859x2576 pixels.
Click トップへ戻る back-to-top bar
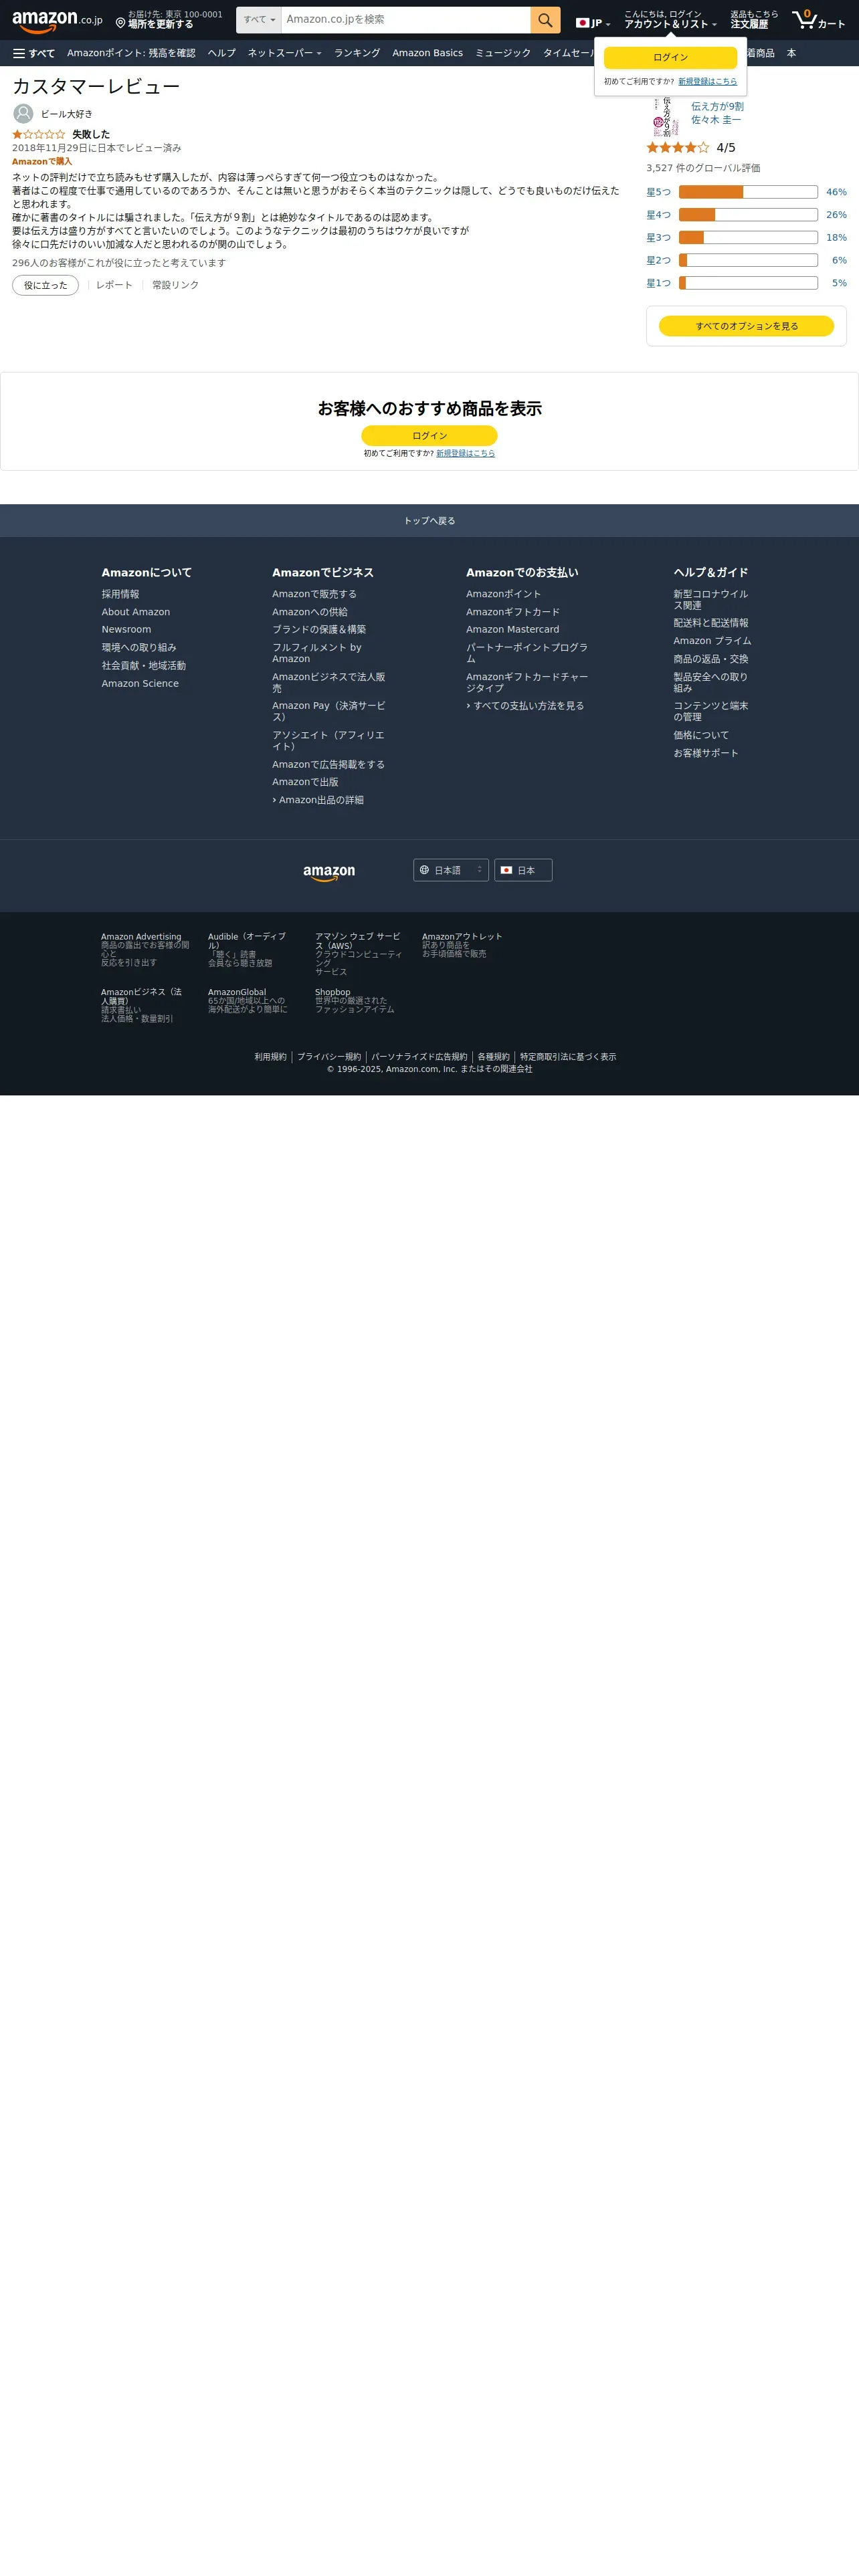pyautogui.click(x=429, y=521)
